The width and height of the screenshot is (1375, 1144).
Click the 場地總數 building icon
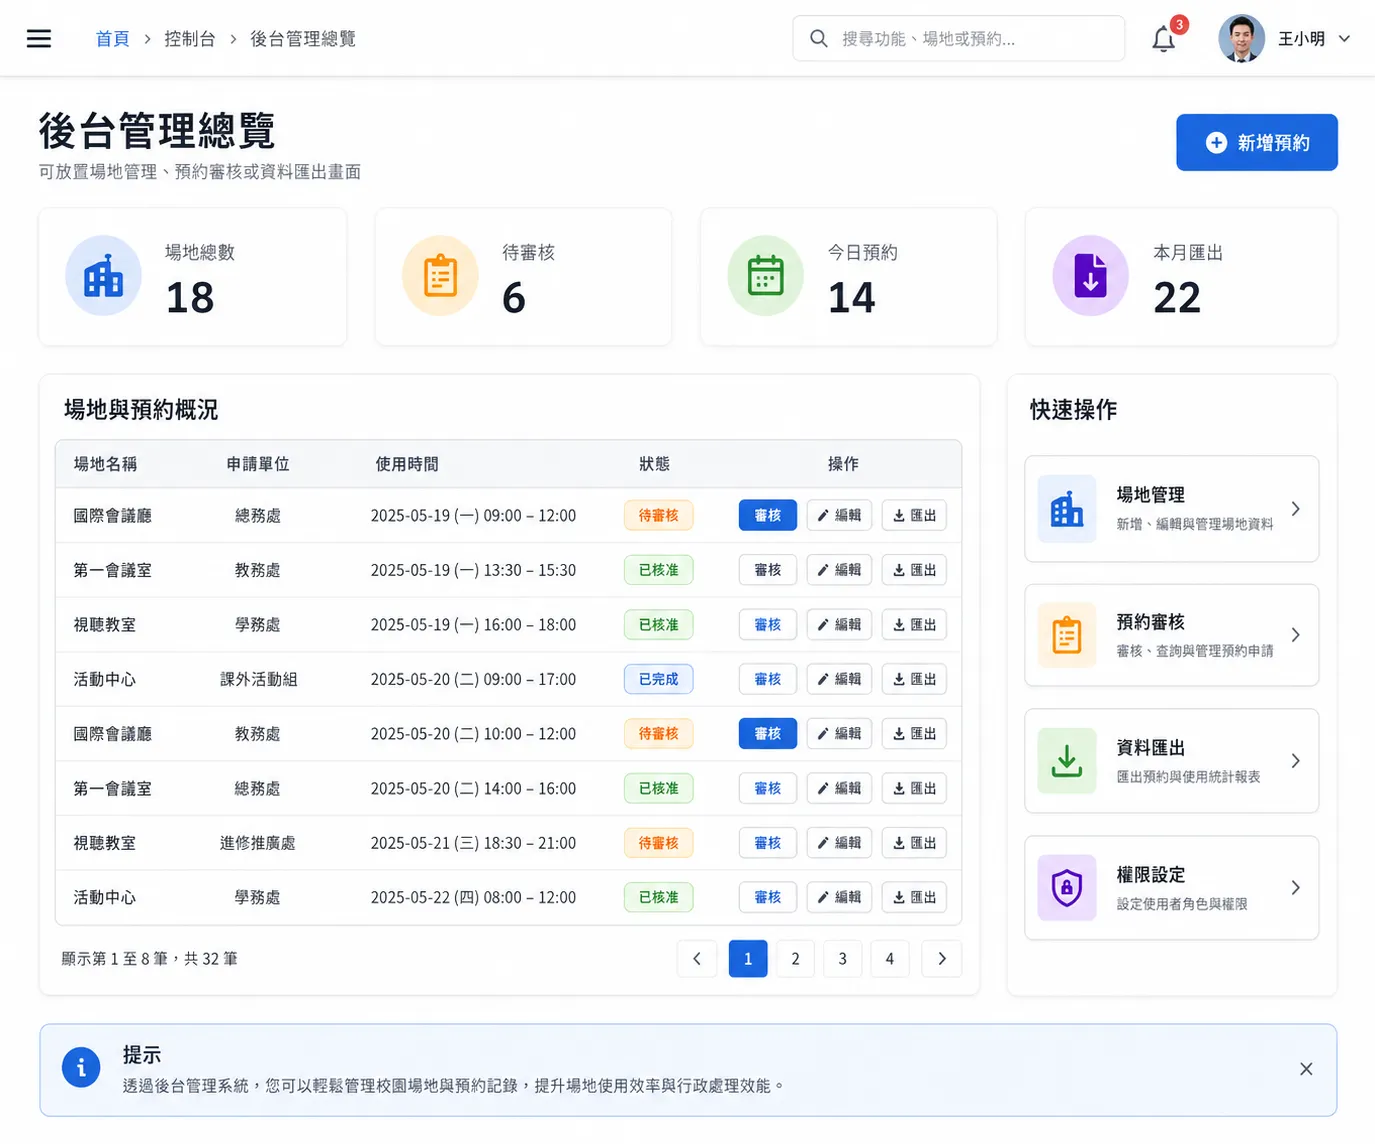[x=103, y=276]
